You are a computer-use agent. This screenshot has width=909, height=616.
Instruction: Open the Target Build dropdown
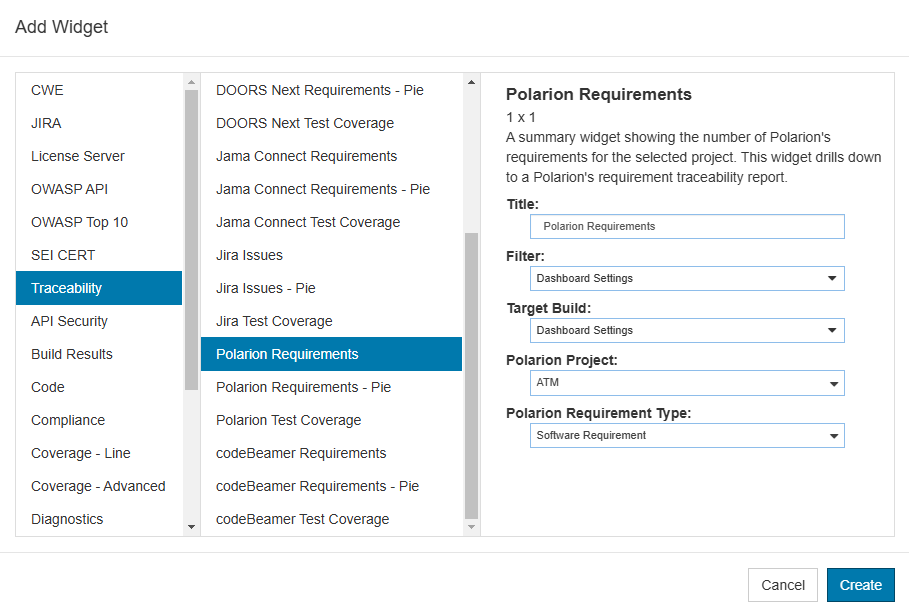point(687,330)
